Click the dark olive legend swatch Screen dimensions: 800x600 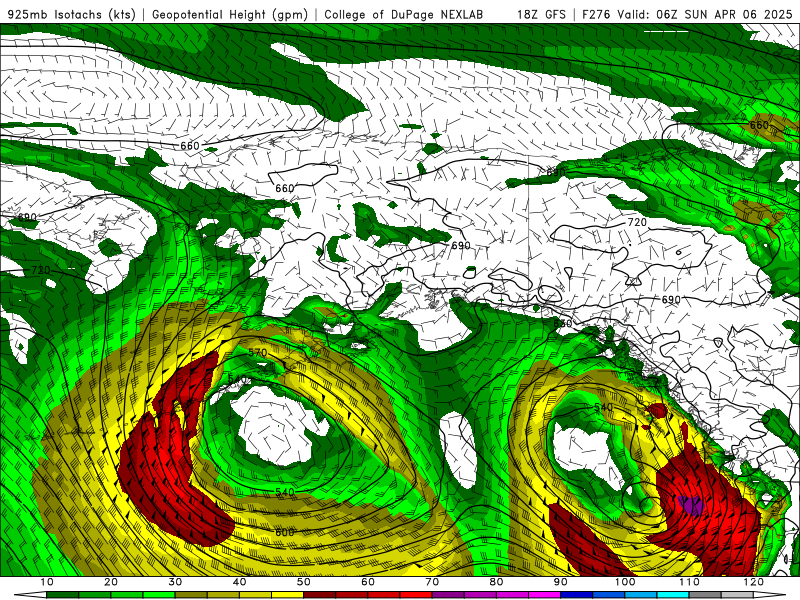[x=191, y=595]
